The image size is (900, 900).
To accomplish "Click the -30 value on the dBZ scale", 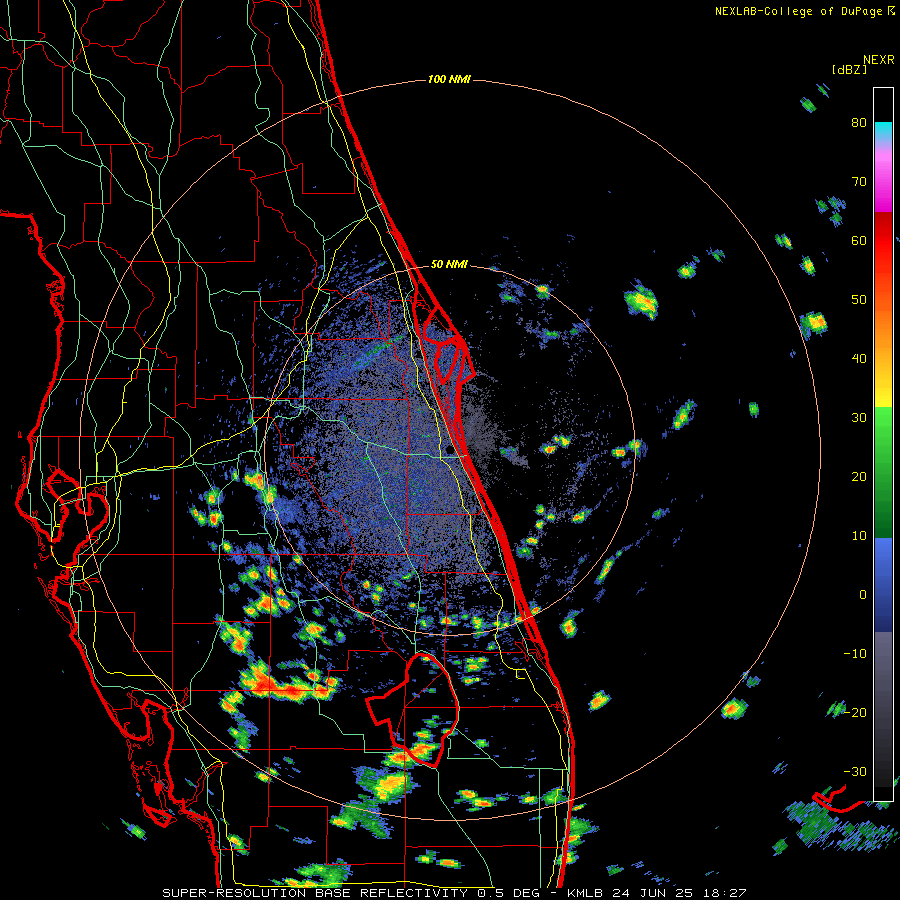I will (x=855, y=771).
